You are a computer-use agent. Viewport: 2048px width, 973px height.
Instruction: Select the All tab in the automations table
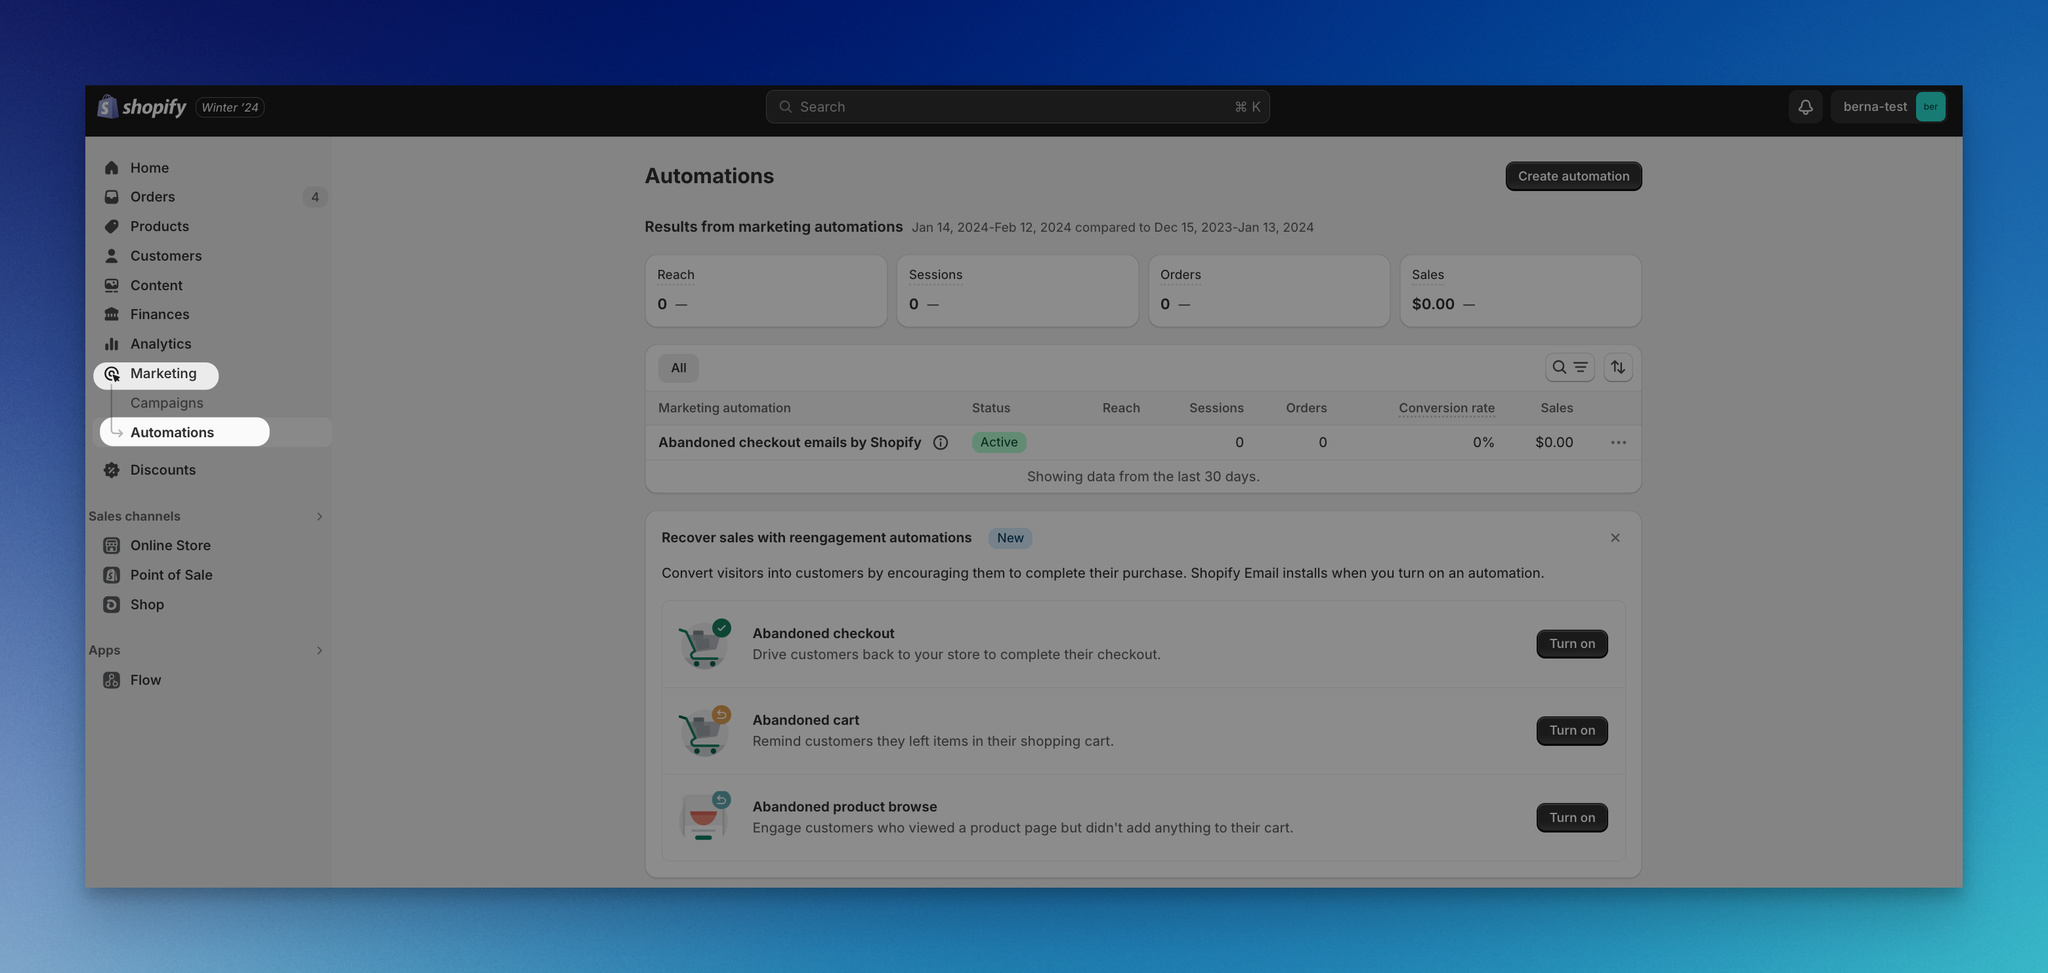(x=678, y=368)
